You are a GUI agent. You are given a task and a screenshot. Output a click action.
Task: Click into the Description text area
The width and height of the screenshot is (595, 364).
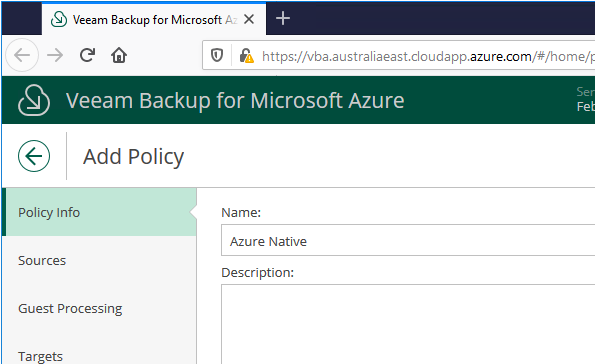point(408,324)
